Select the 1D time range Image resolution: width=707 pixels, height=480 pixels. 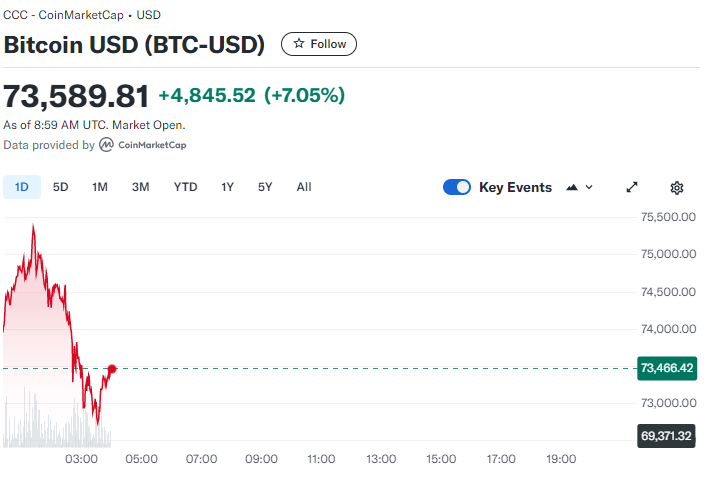click(22, 187)
